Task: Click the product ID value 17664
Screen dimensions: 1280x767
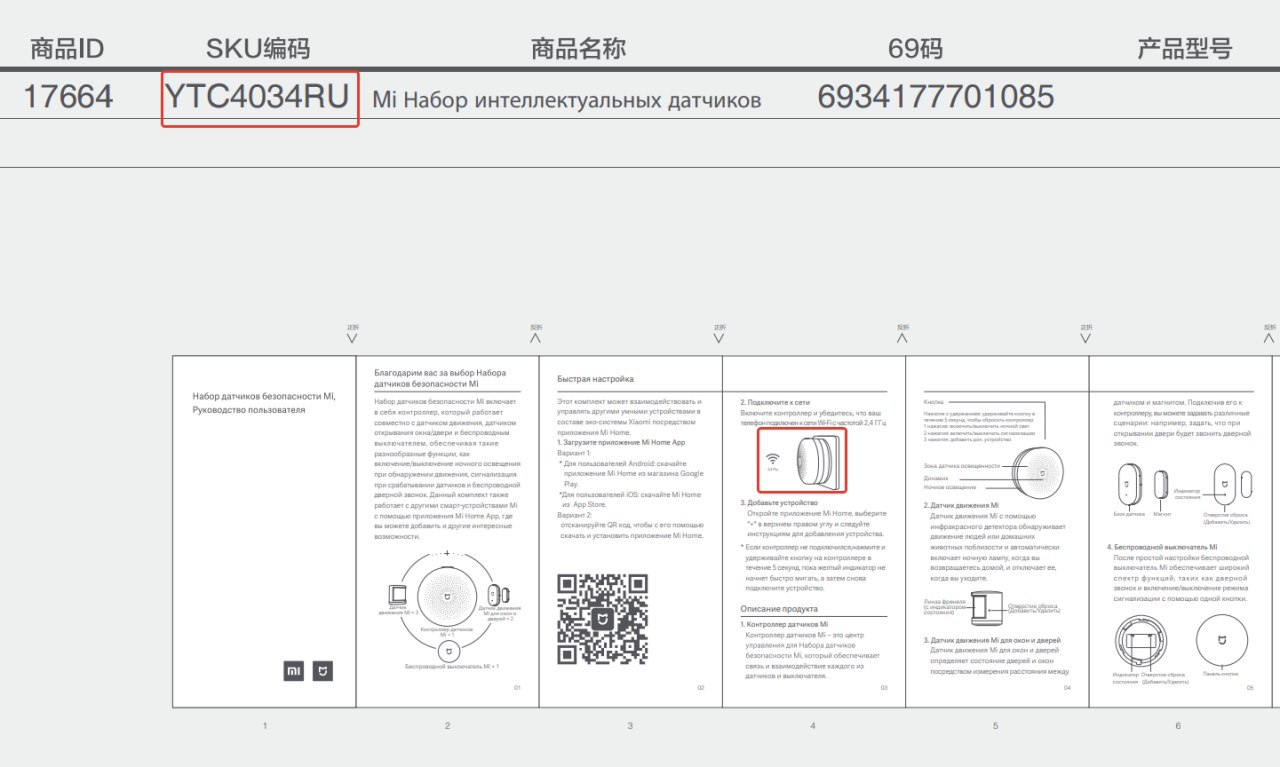Action: (68, 96)
